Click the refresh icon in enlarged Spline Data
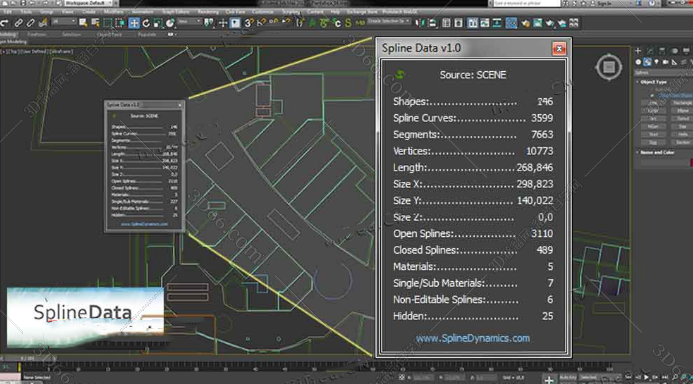The height and width of the screenshot is (384, 693). click(400, 74)
